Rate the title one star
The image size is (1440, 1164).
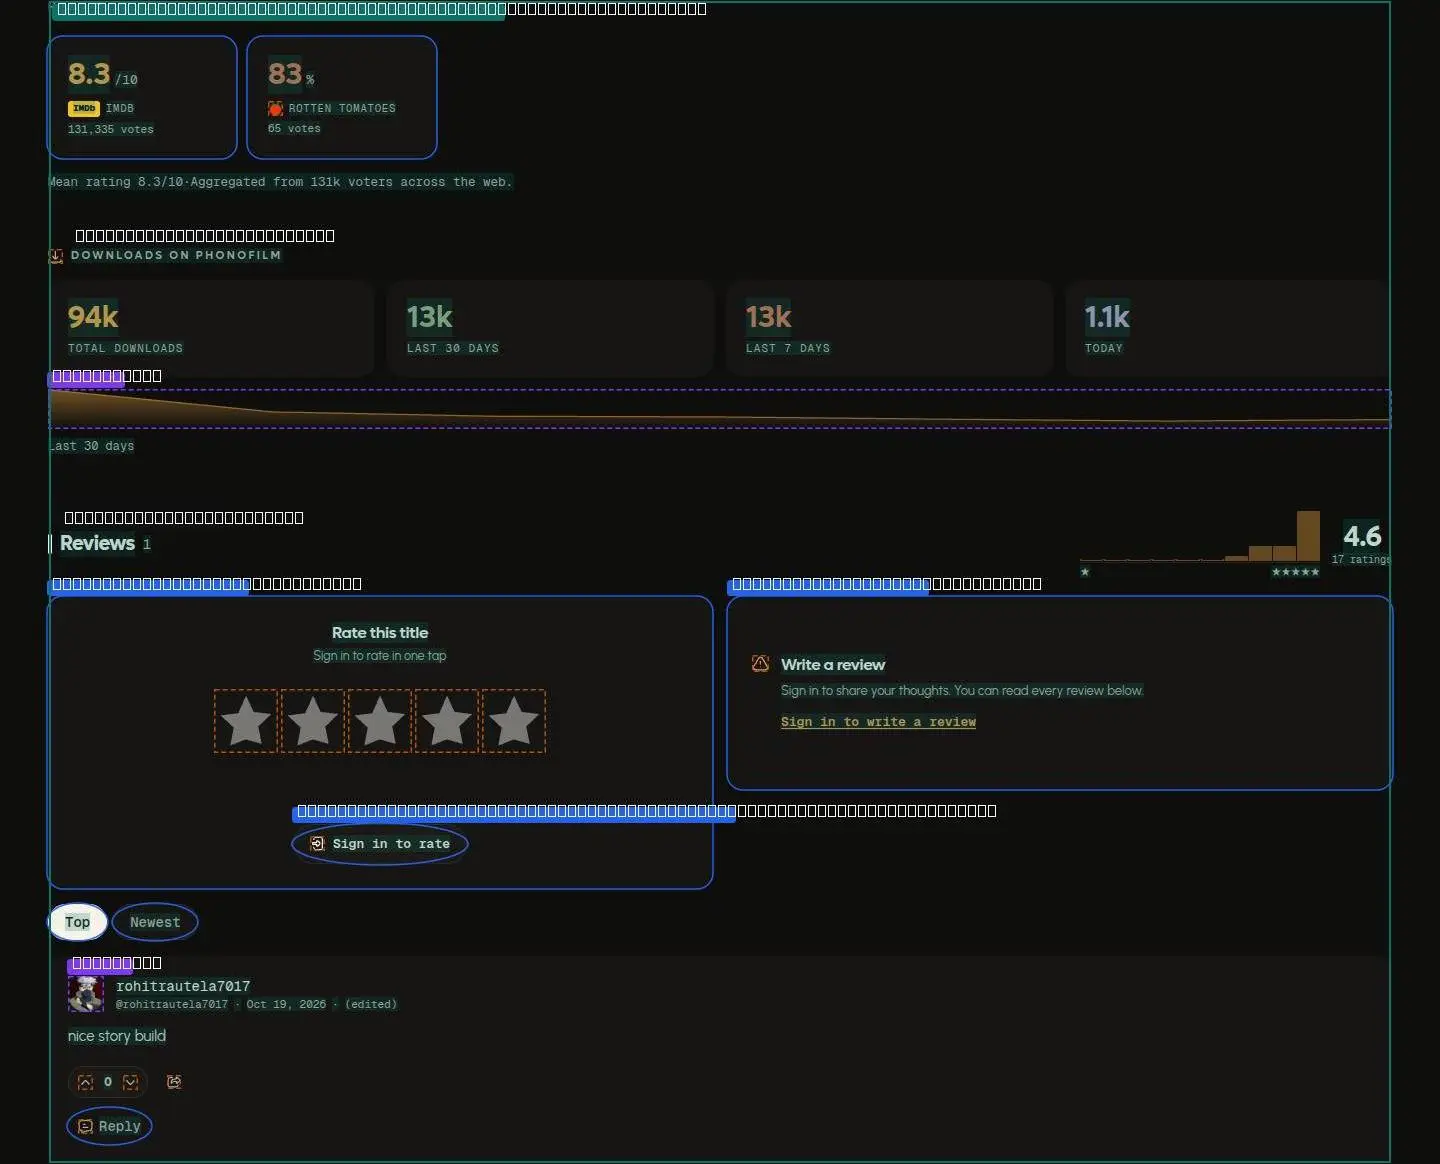point(246,721)
